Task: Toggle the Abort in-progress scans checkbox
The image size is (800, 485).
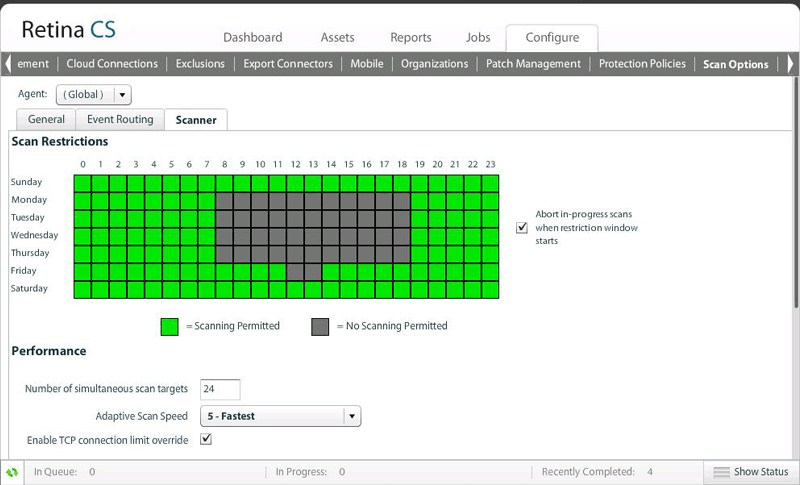Action: tap(521, 228)
